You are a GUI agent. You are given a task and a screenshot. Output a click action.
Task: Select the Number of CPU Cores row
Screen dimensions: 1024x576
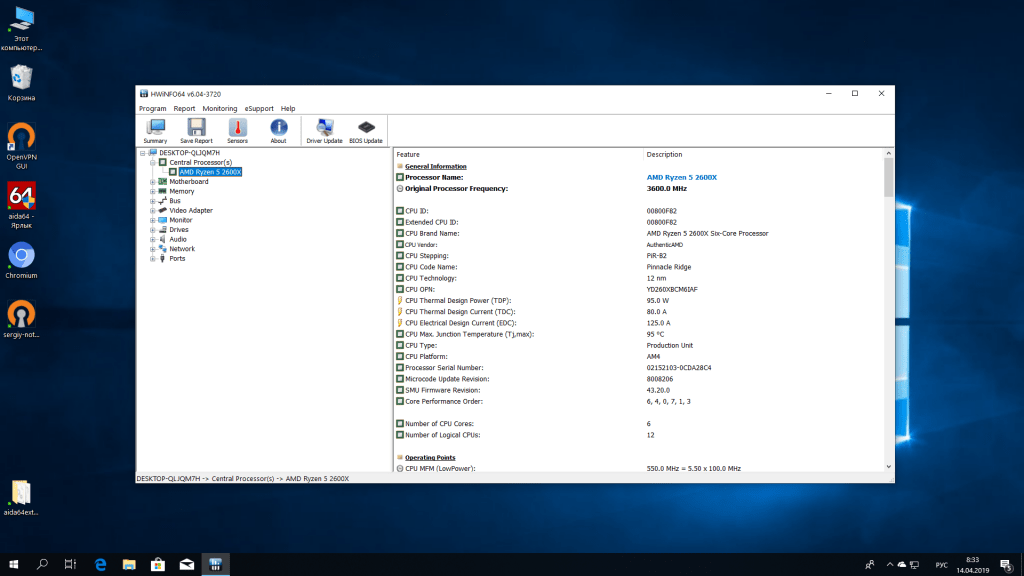[x=639, y=424]
